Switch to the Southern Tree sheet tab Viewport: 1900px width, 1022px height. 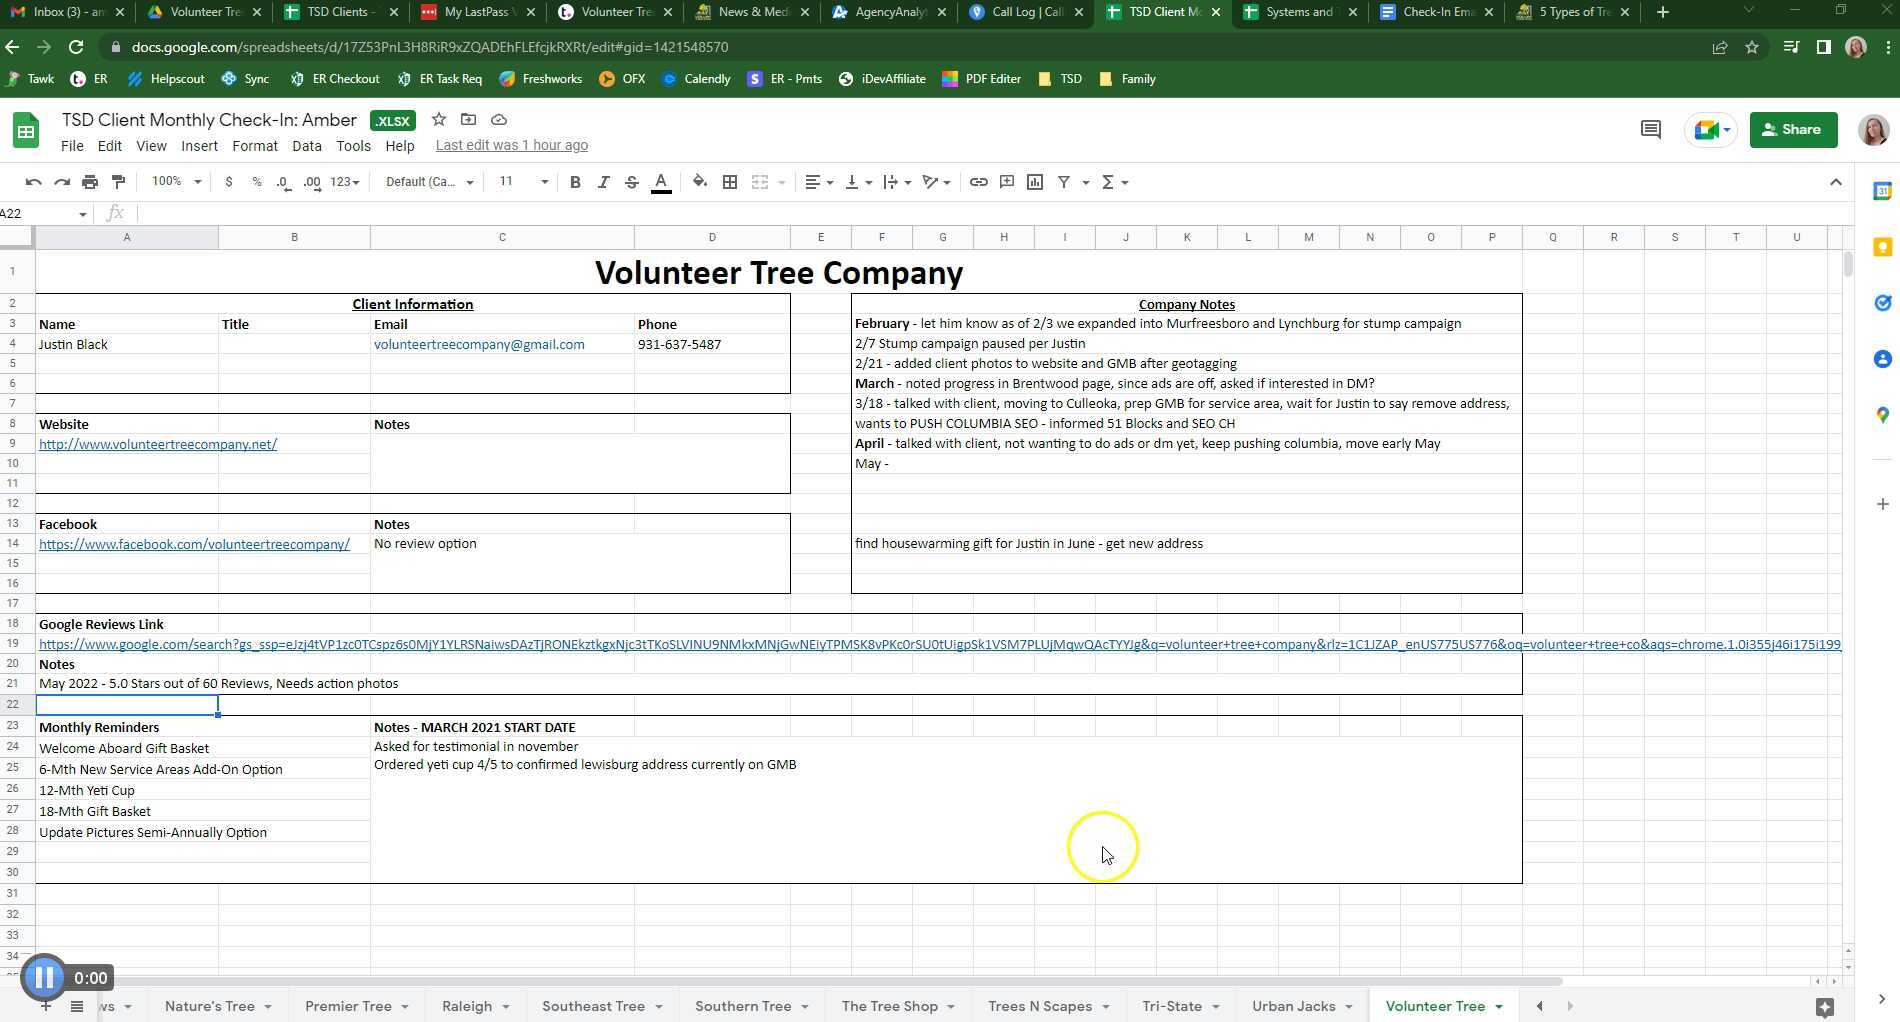pyautogui.click(x=742, y=1006)
